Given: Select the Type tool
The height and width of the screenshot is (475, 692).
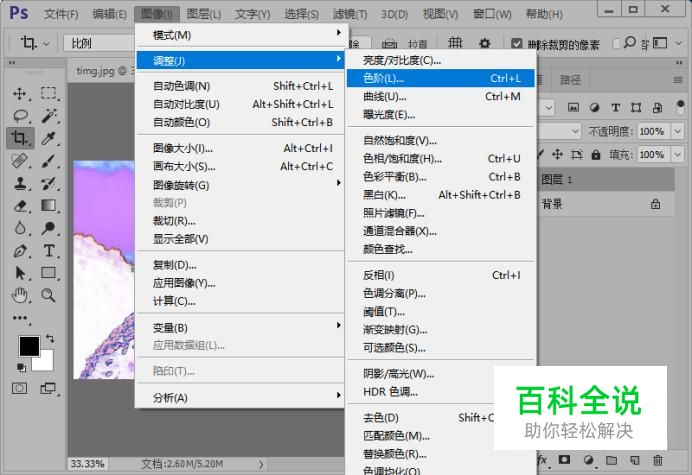Looking at the screenshot, I should (49, 251).
